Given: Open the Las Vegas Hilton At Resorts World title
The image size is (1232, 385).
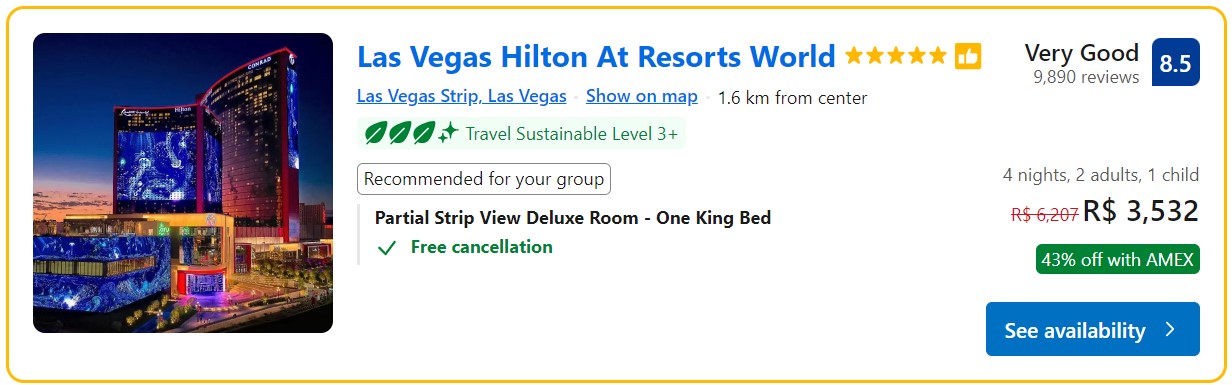Looking at the screenshot, I should point(596,56).
